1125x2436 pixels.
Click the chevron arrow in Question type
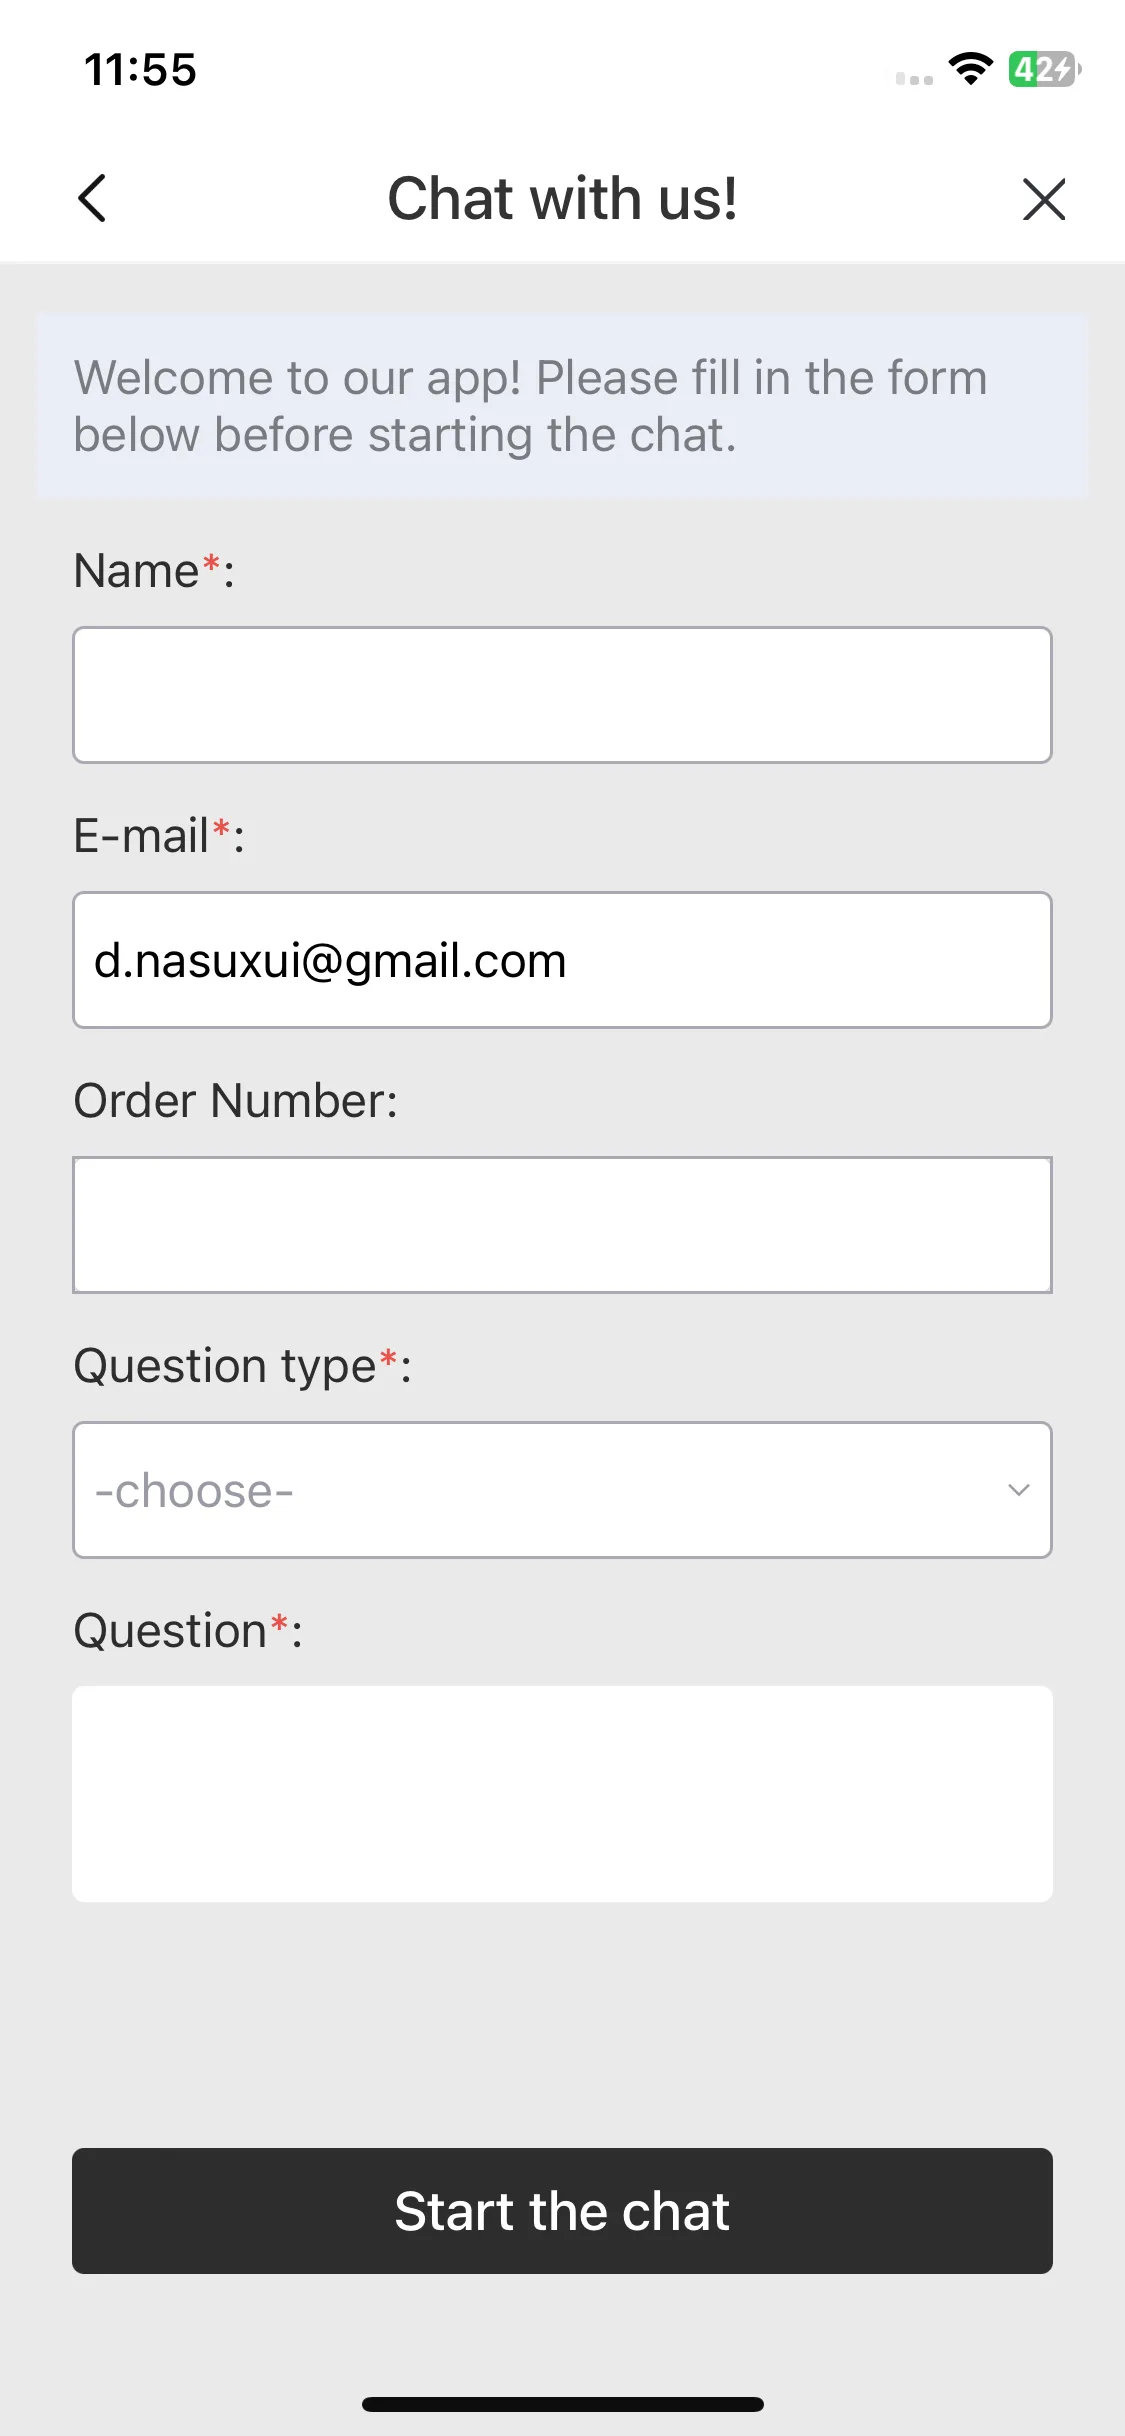[x=1019, y=1490]
